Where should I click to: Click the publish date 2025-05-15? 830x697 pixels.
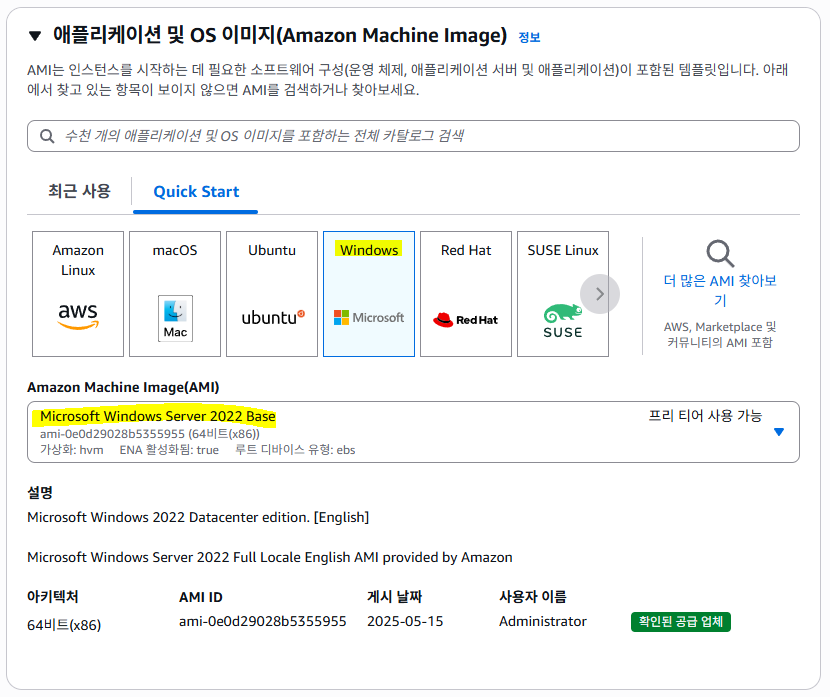pyautogui.click(x=405, y=621)
